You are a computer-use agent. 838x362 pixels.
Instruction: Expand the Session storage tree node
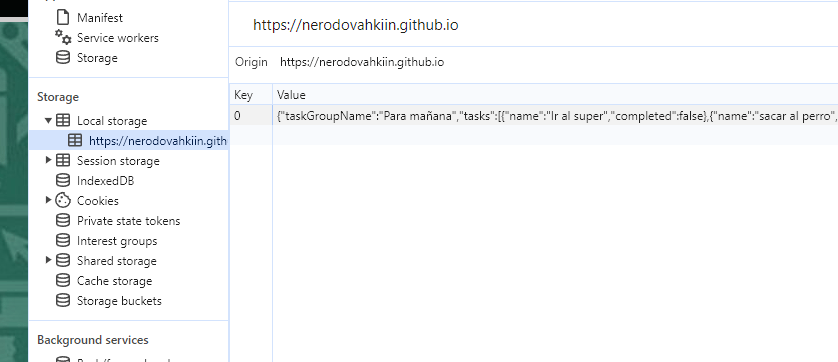click(48, 160)
